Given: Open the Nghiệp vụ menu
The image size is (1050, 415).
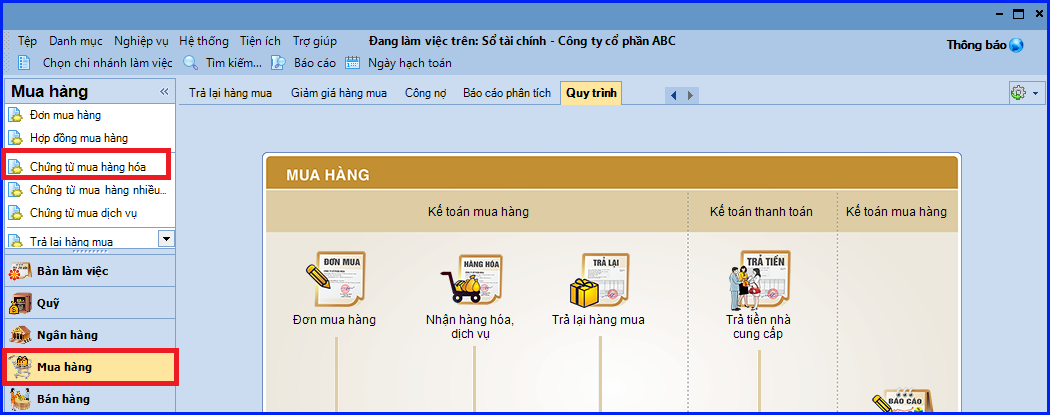Looking at the screenshot, I should tap(141, 41).
